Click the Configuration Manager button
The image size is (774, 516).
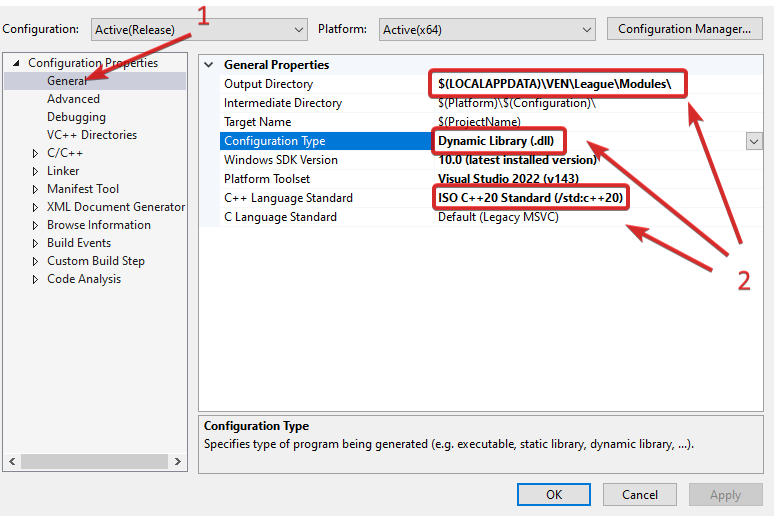(684, 29)
